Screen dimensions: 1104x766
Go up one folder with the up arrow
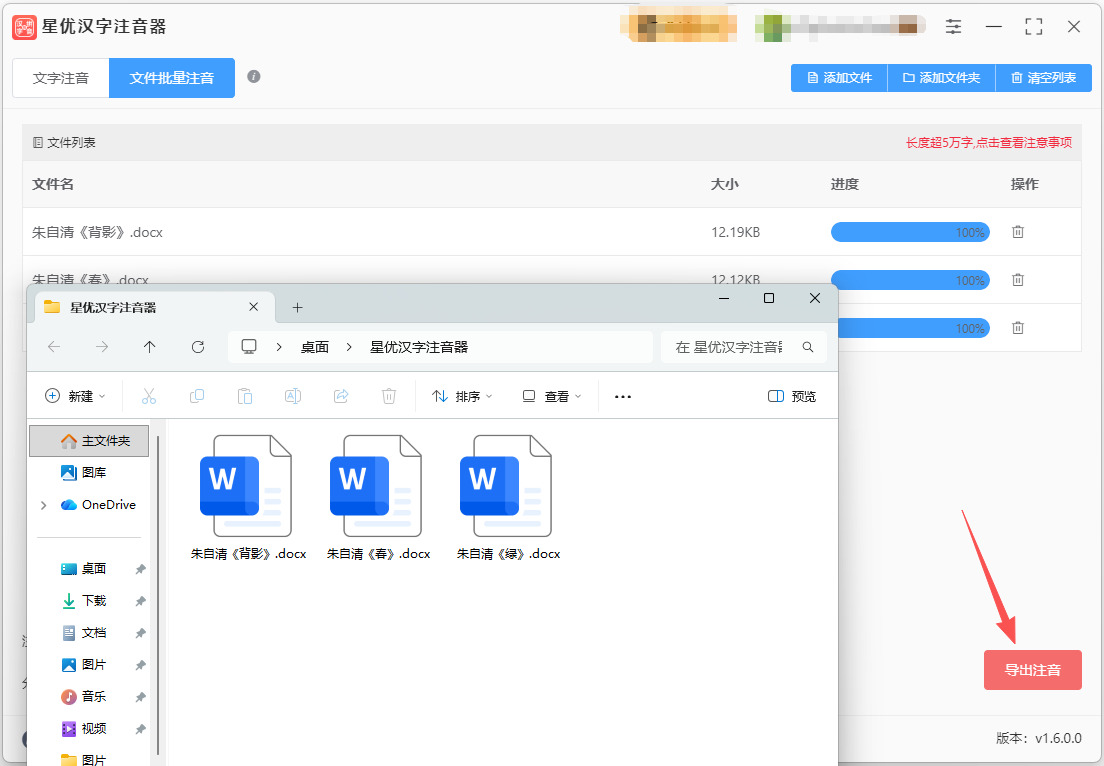tap(149, 346)
